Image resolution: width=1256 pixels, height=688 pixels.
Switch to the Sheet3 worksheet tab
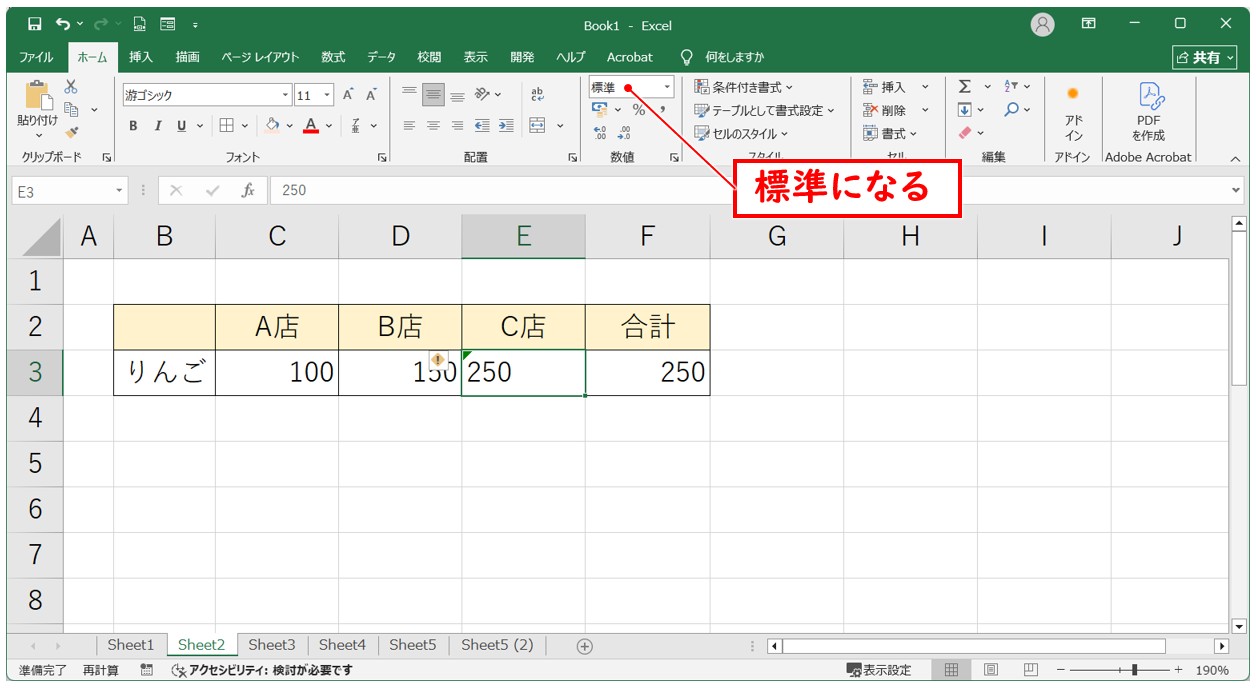272,645
